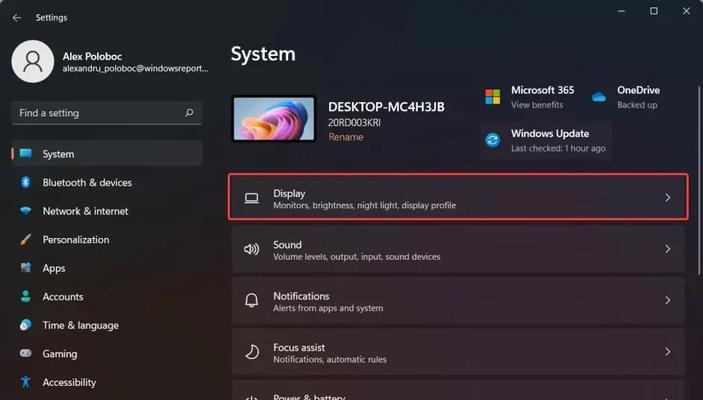The image size is (703, 400).
Task: Open Bluetooth & devices section
Action: (107, 183)
